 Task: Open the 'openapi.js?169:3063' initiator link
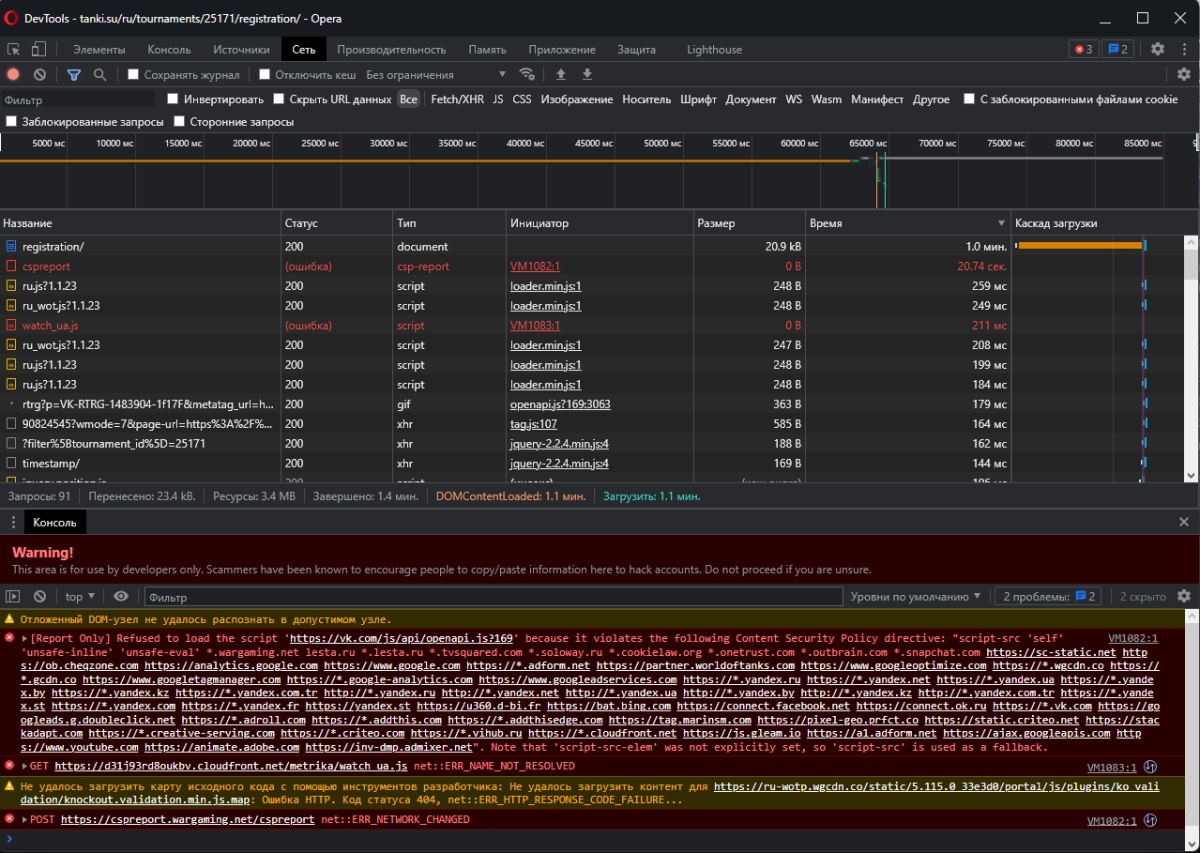560,404
